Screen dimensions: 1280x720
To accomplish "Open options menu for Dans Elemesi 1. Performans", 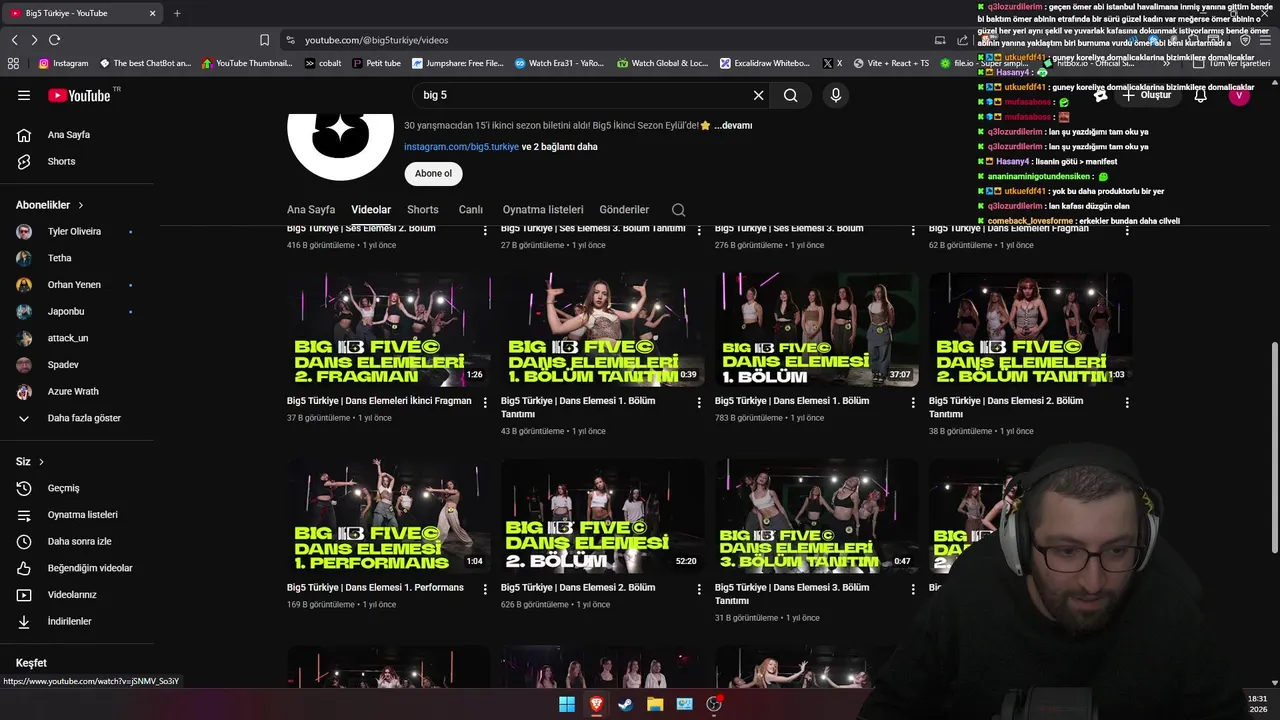I will coord(485,590).
